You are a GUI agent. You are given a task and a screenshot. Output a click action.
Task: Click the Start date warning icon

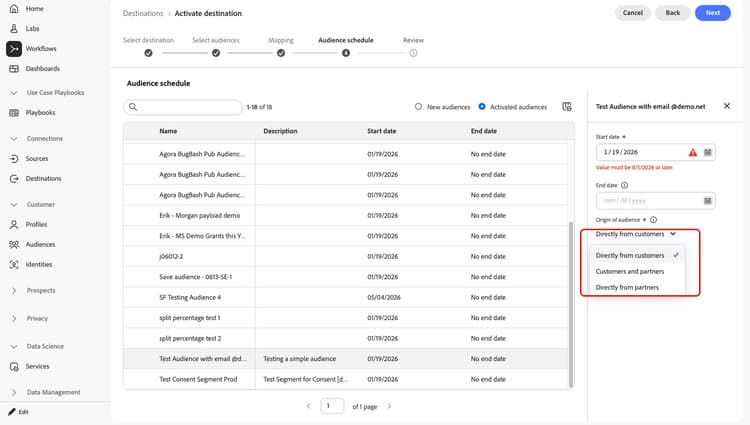(x=693, y=153)
